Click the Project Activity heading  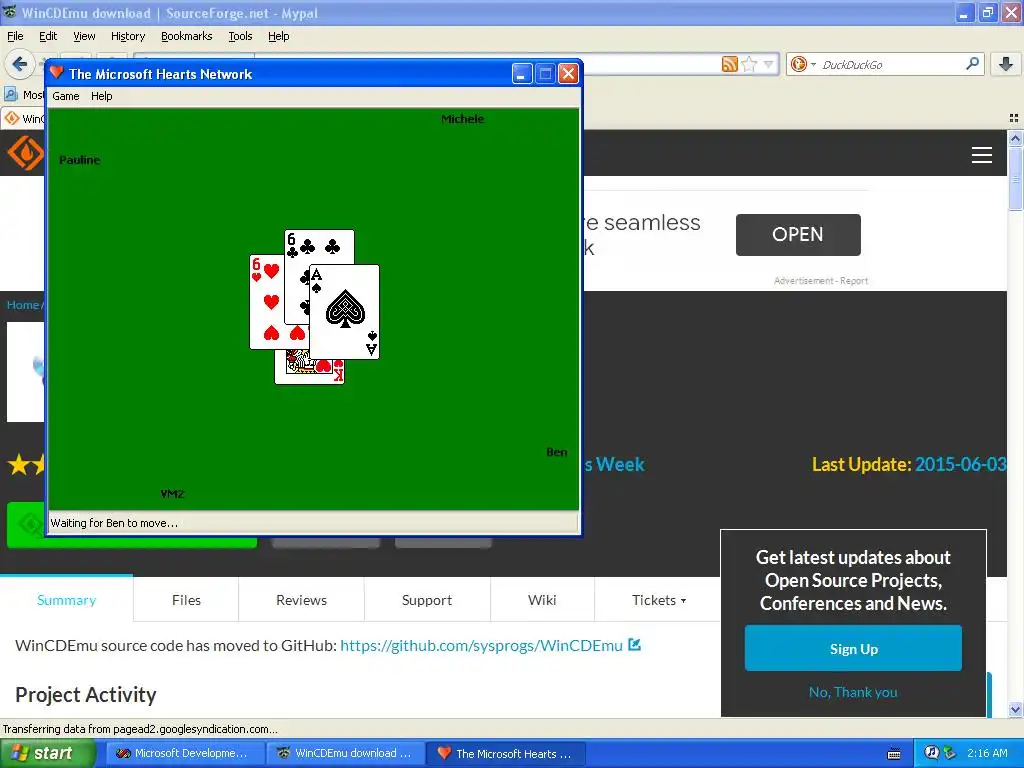(86, 695)
